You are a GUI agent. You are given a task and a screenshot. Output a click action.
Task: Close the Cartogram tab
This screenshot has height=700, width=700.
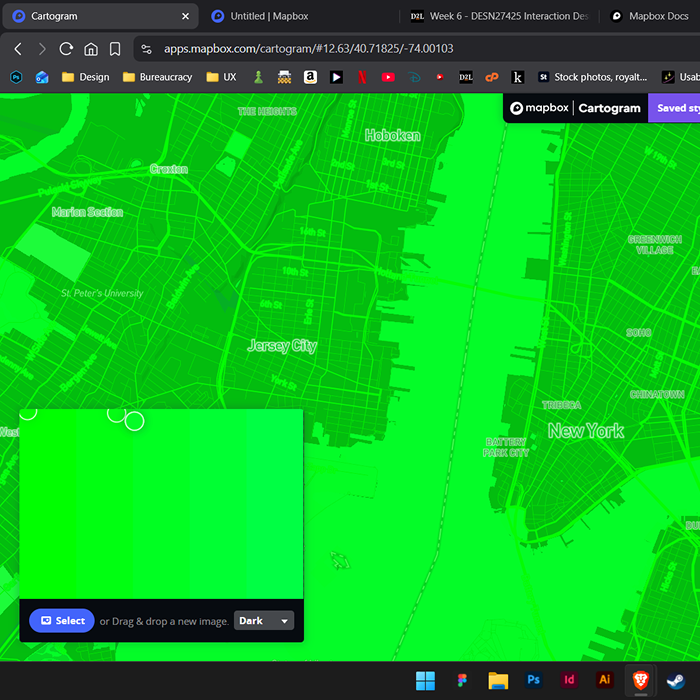click(185, 16)
